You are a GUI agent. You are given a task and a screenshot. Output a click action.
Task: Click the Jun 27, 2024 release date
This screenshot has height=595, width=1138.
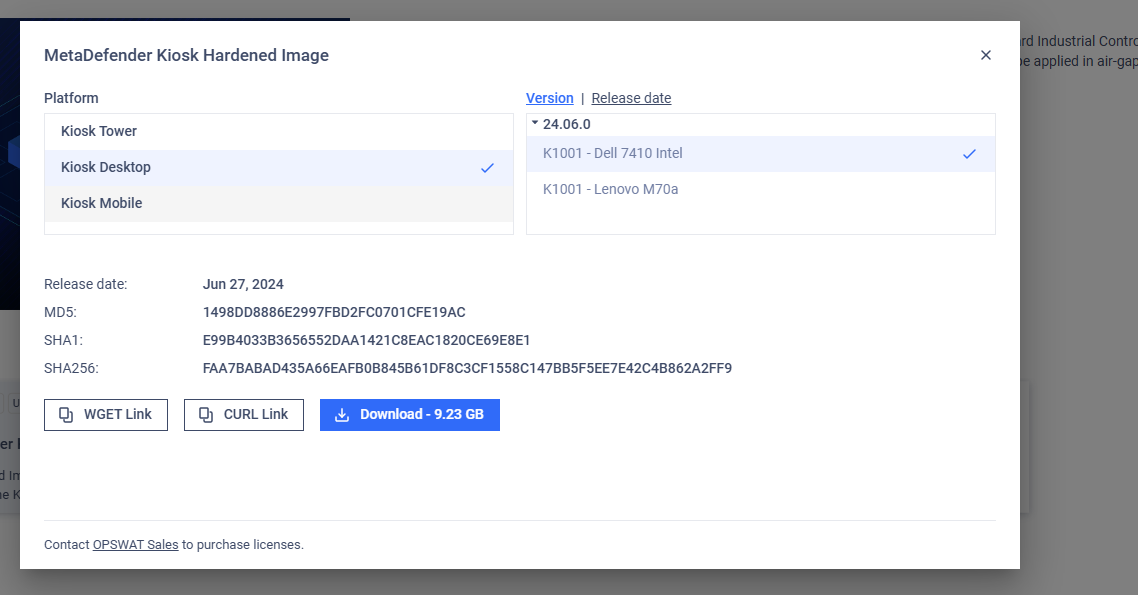[243, 284]
